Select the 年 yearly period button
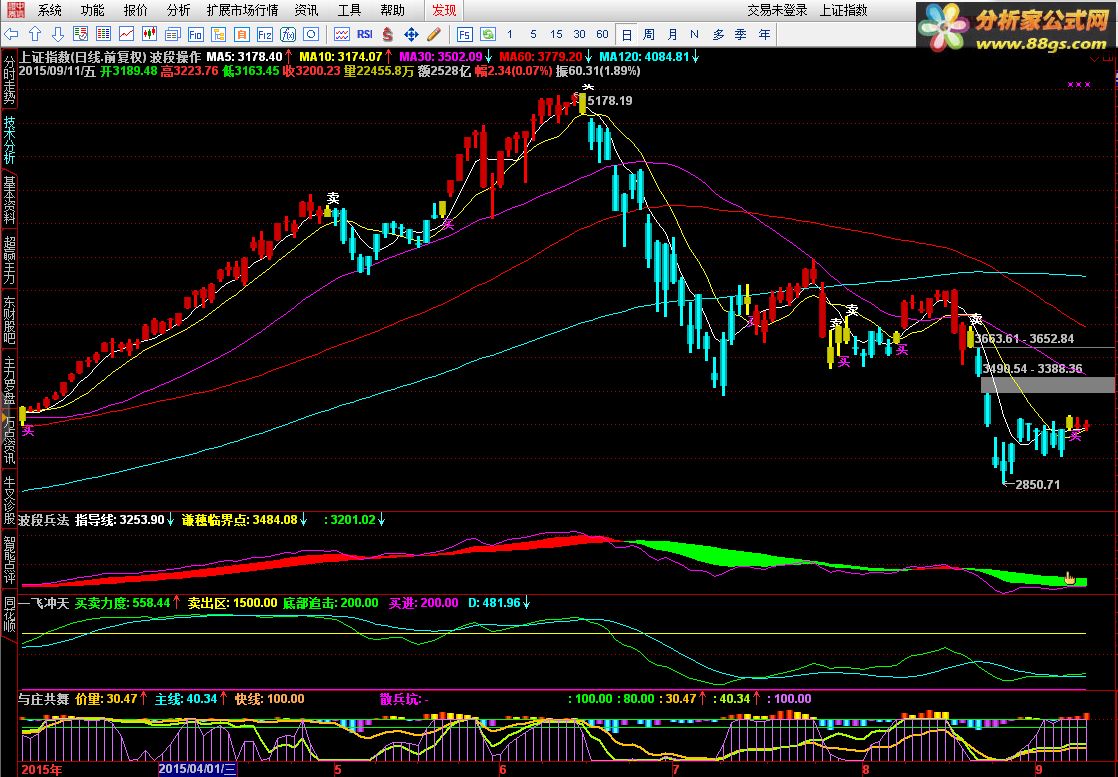 [764, 34]
